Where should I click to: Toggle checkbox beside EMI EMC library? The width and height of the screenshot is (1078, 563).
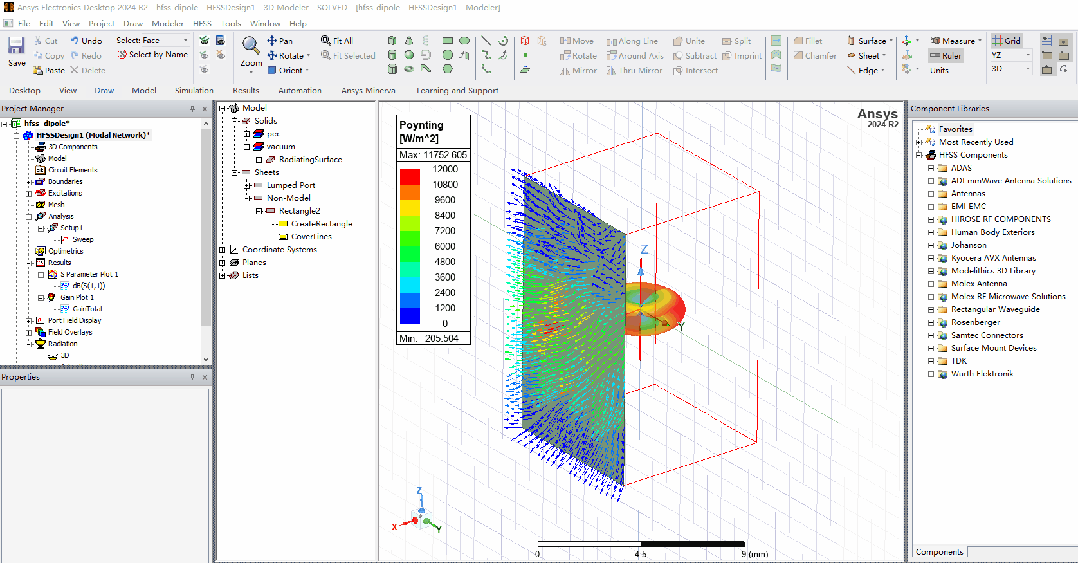pyautogui.click(x=931, y=206)
